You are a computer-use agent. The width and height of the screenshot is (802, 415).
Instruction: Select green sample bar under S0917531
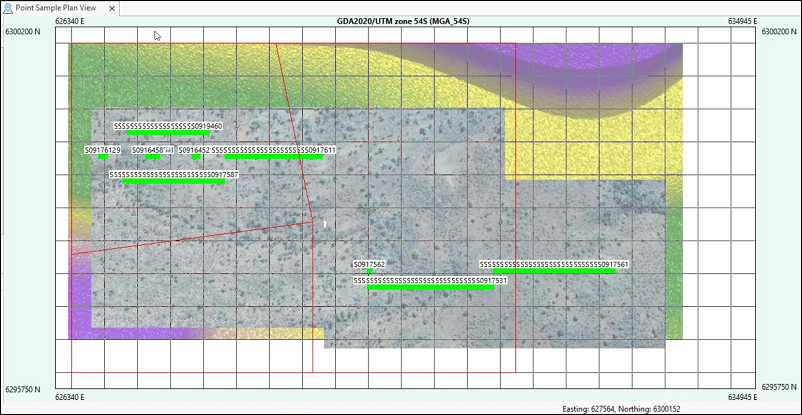(x=431, y=288)
